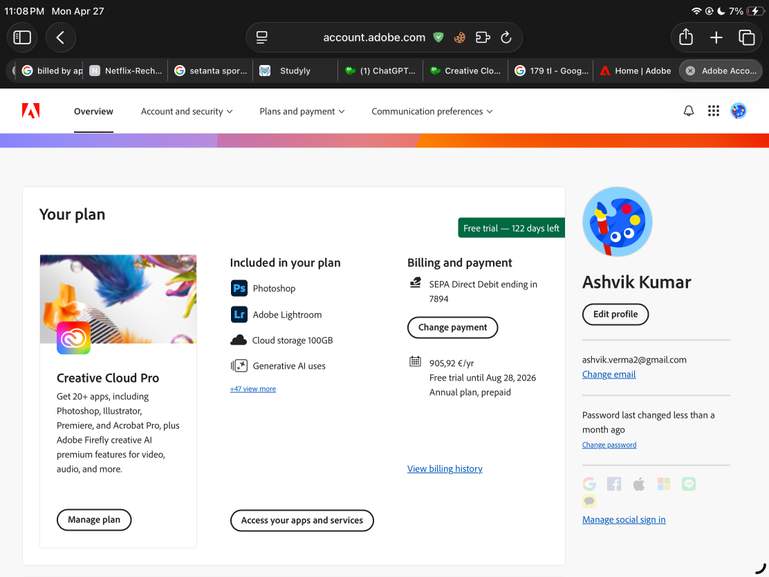Open Manage social sign in link
769x577 pixels.
click(x=624, y=520)
